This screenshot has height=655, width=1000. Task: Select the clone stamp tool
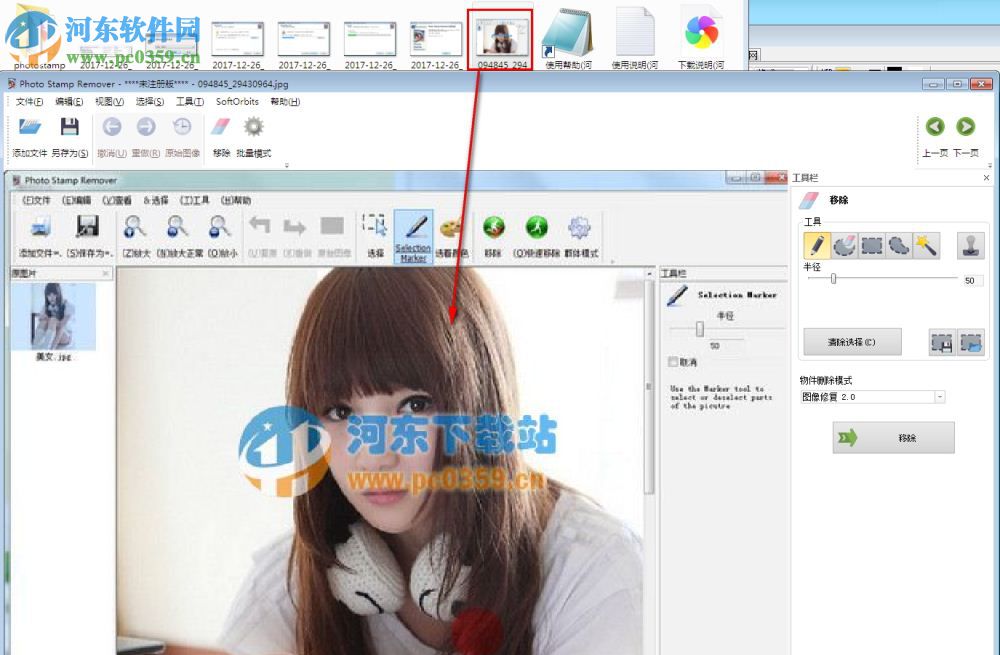(x=972, y=244)
